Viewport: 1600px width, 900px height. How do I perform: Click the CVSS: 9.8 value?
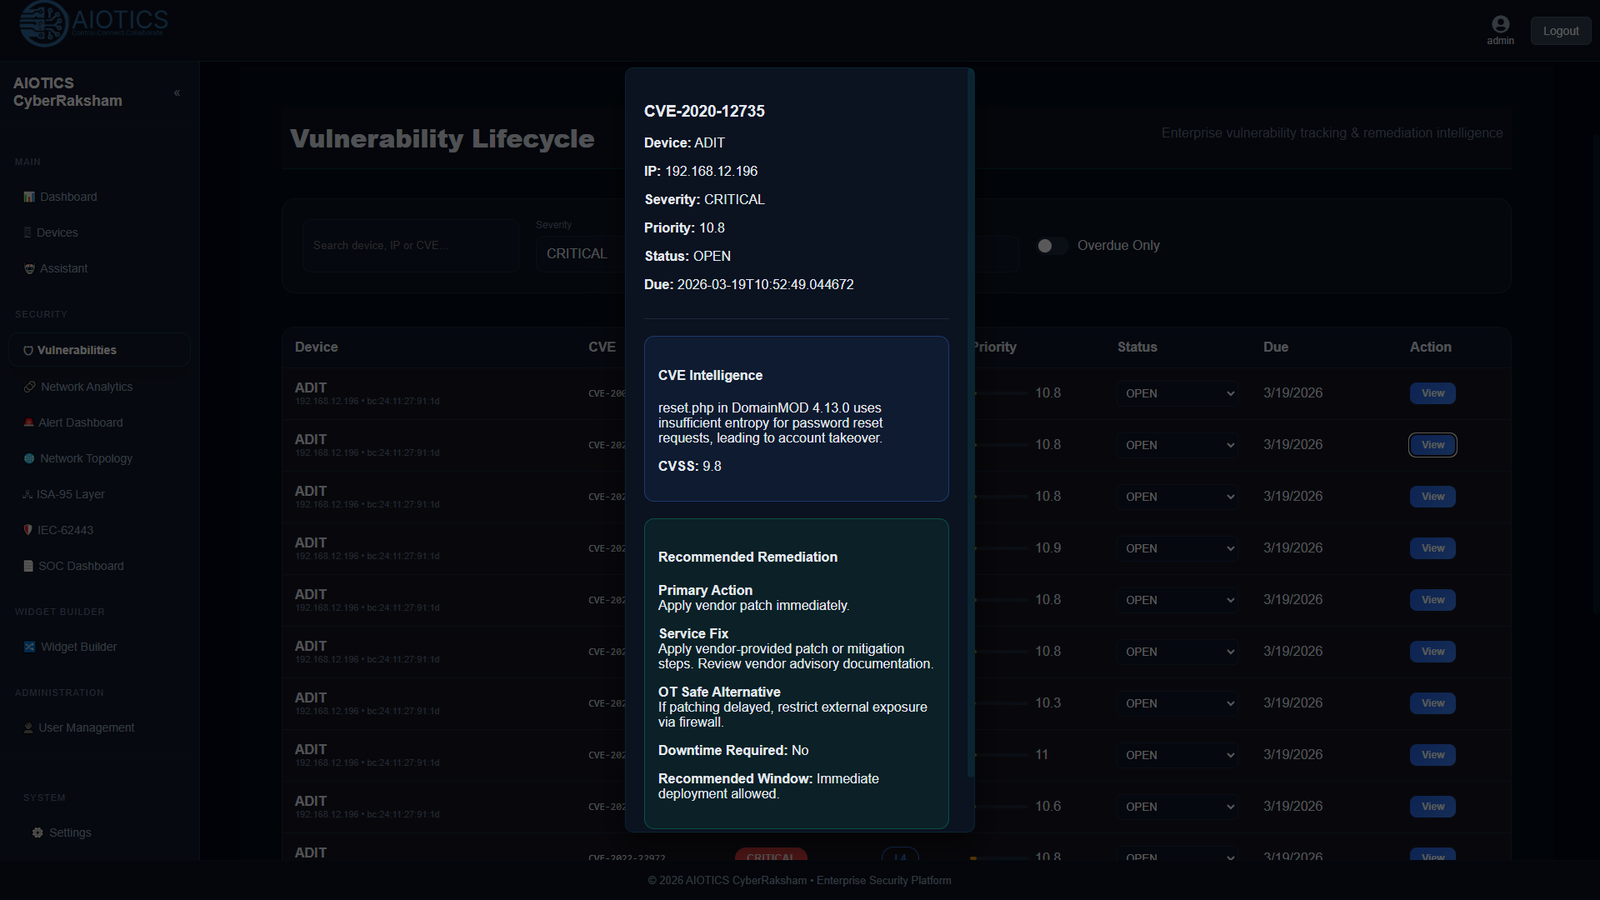(689, 467)
